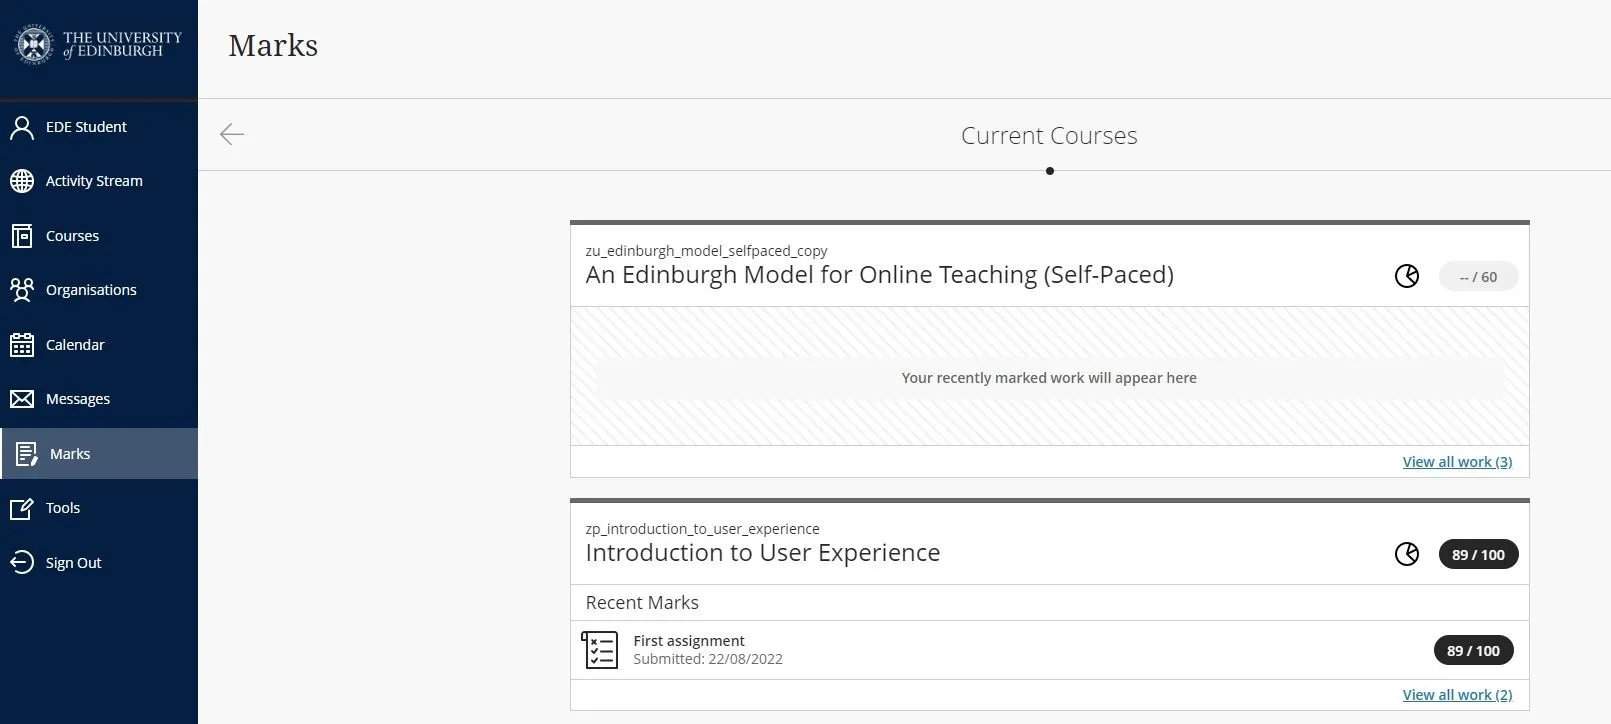Open Introduction to User Experience course
Image resolution: width=1611 pixels, height=724 pixels.
[x=763, y=553]
